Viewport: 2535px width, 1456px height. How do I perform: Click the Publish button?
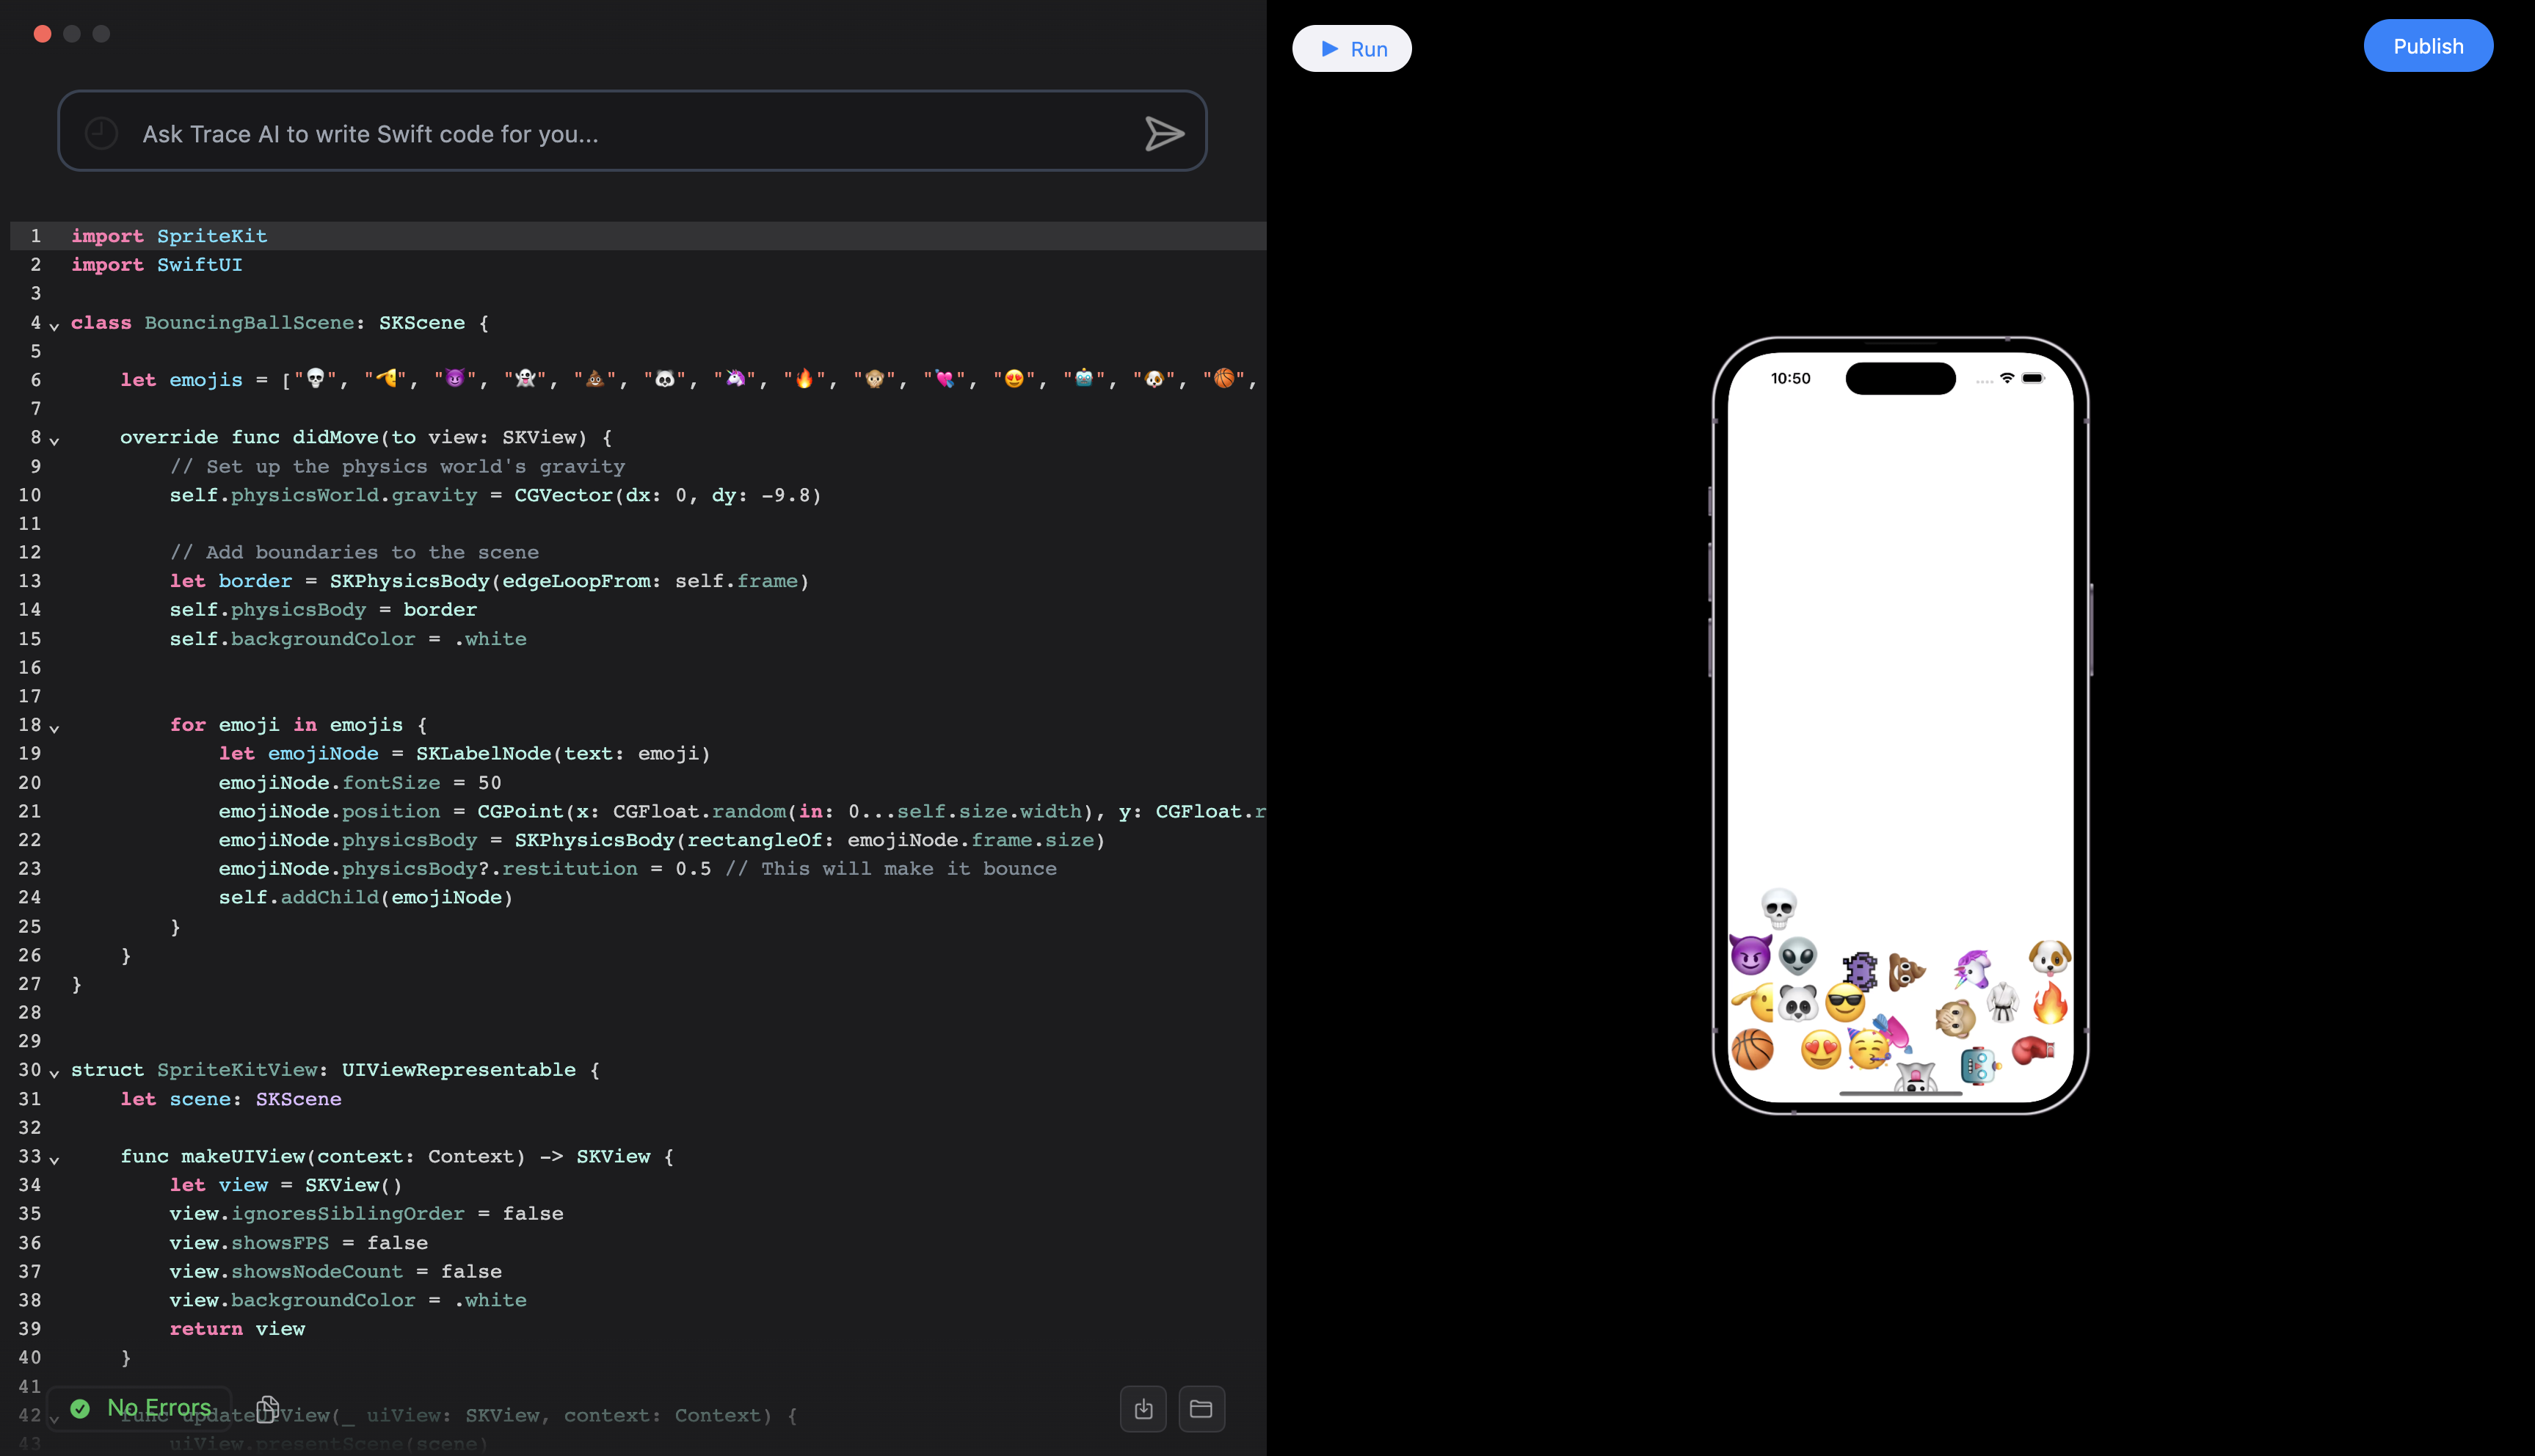click(x=2427, y=46)
